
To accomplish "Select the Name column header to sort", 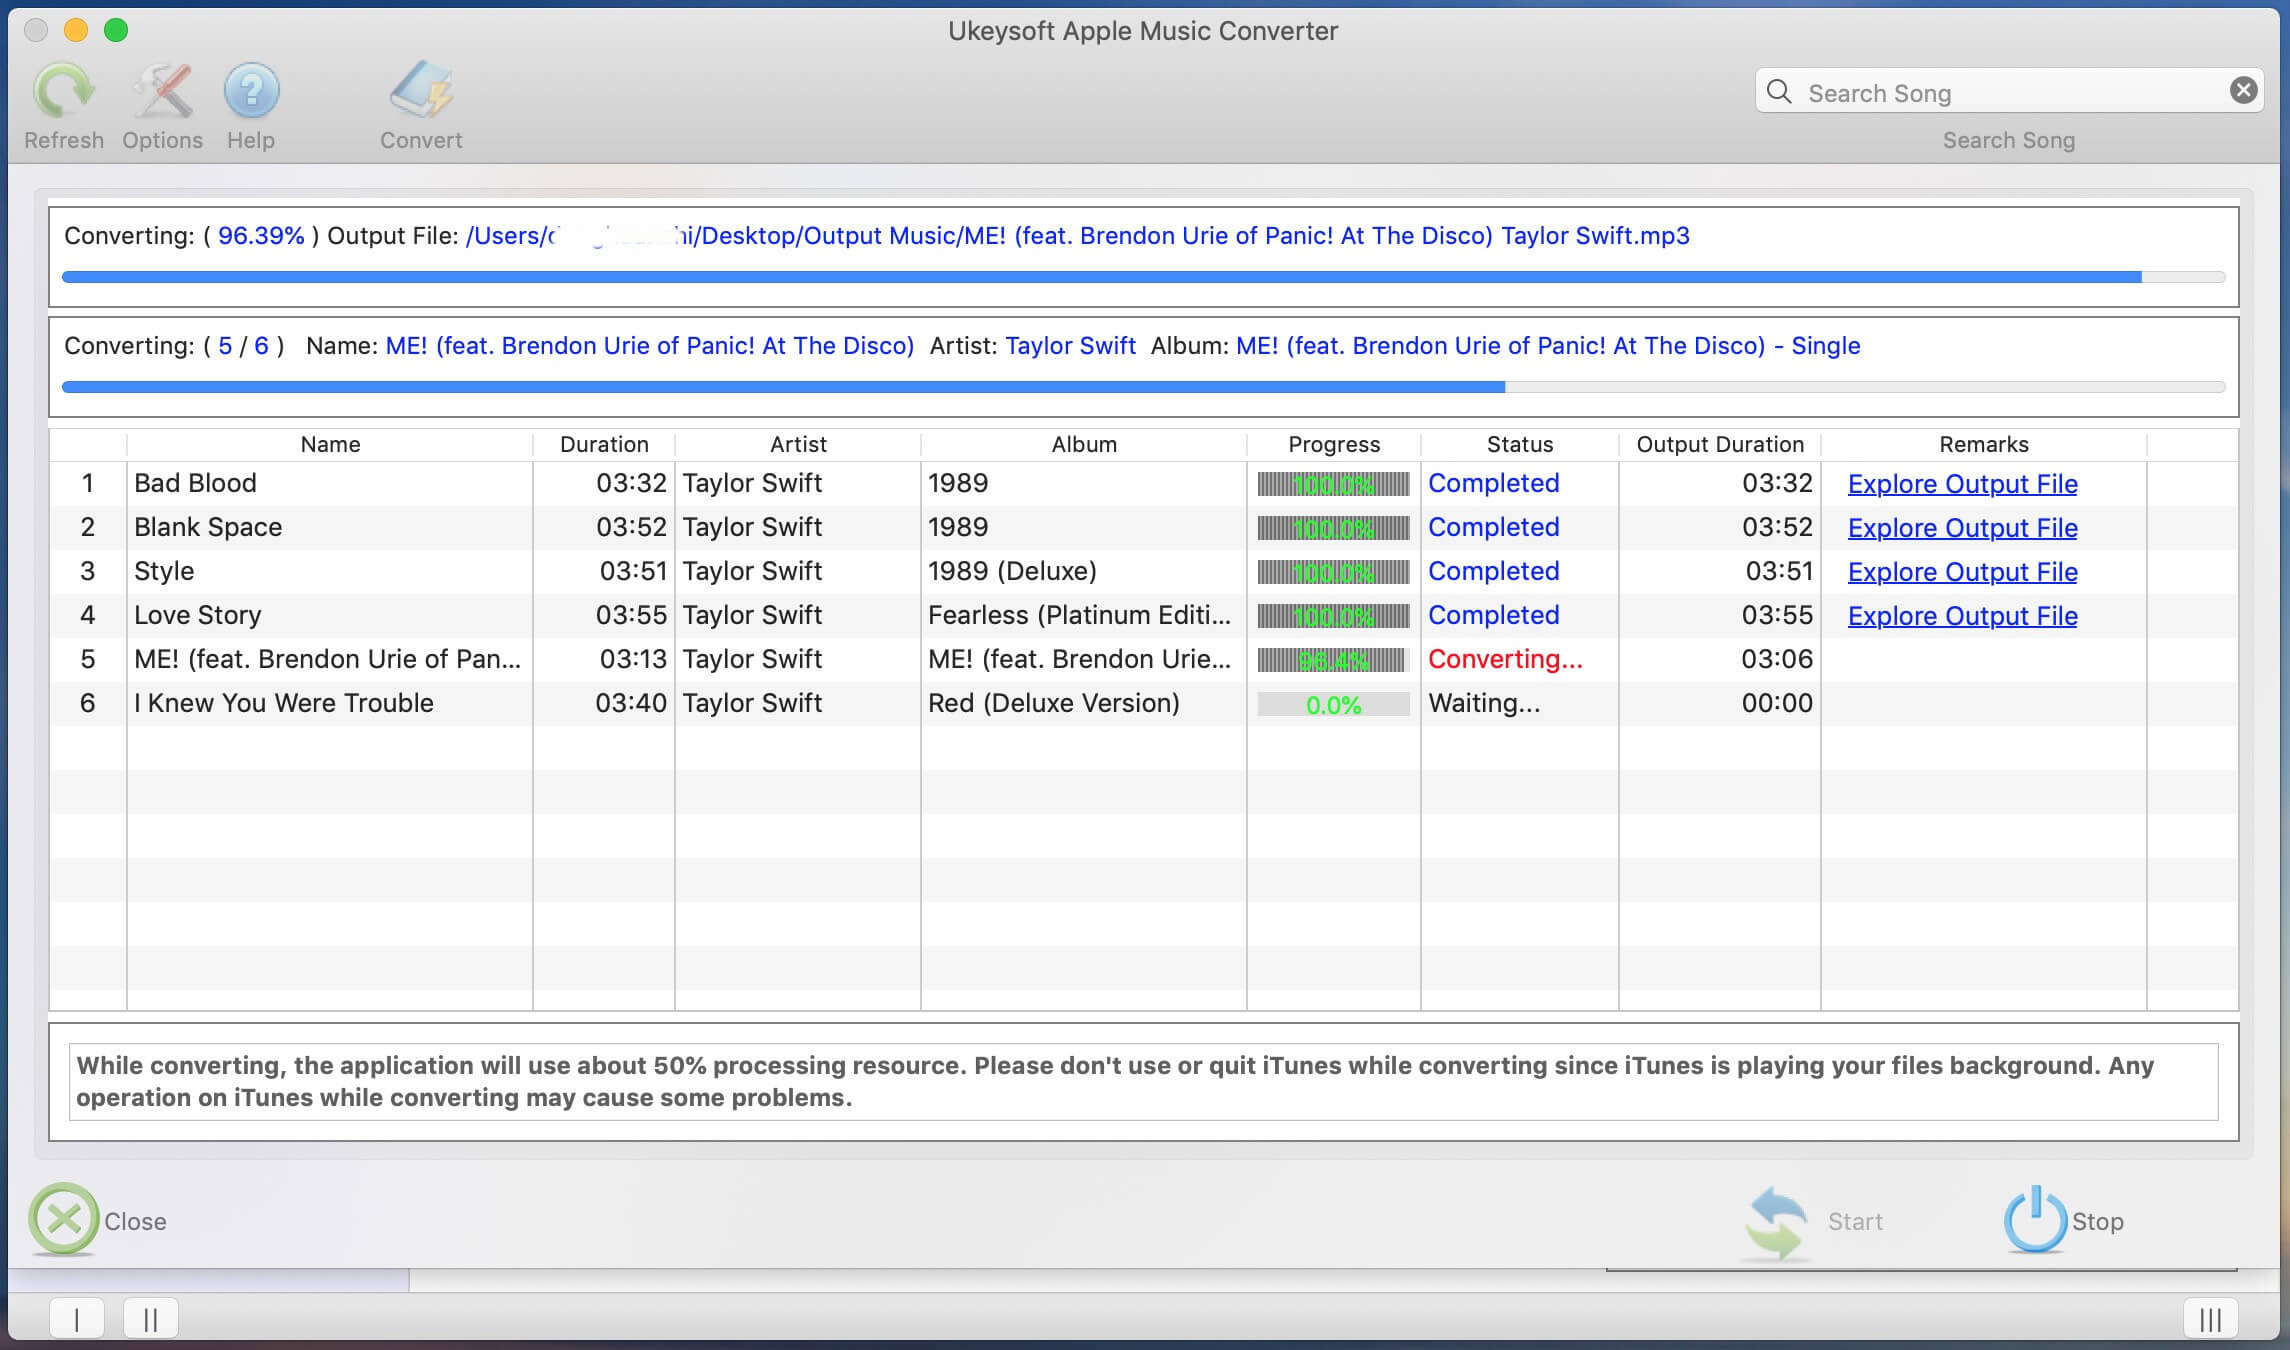I will point(329,444).
